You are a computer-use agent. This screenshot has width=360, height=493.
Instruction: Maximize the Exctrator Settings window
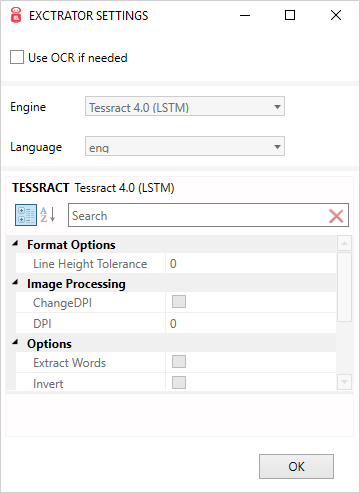pos(290,15)
